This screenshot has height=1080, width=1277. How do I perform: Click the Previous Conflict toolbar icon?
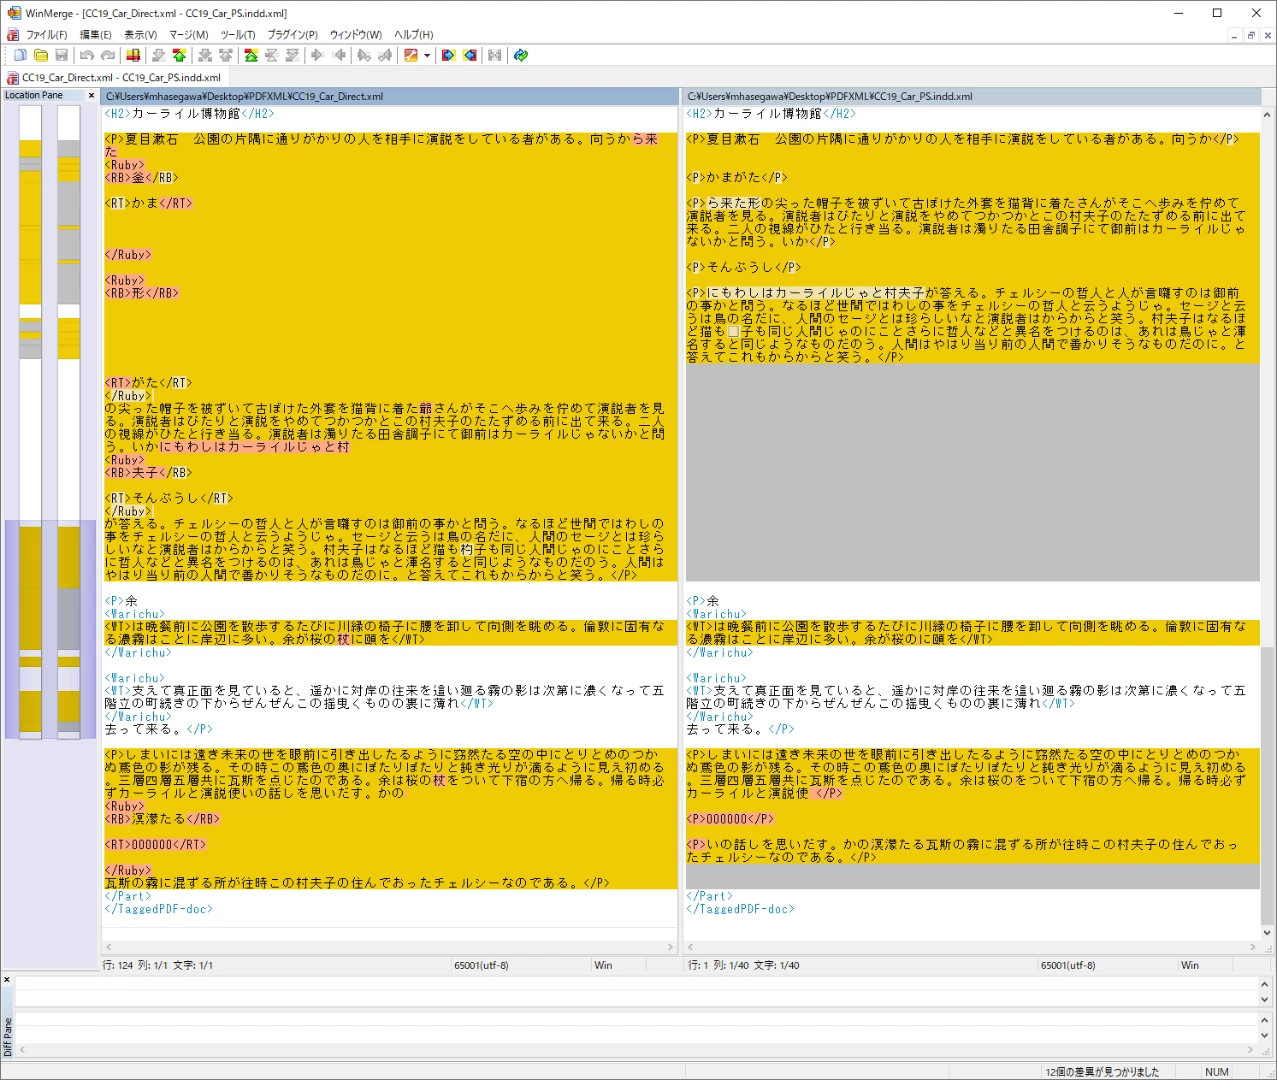[225, 55]
